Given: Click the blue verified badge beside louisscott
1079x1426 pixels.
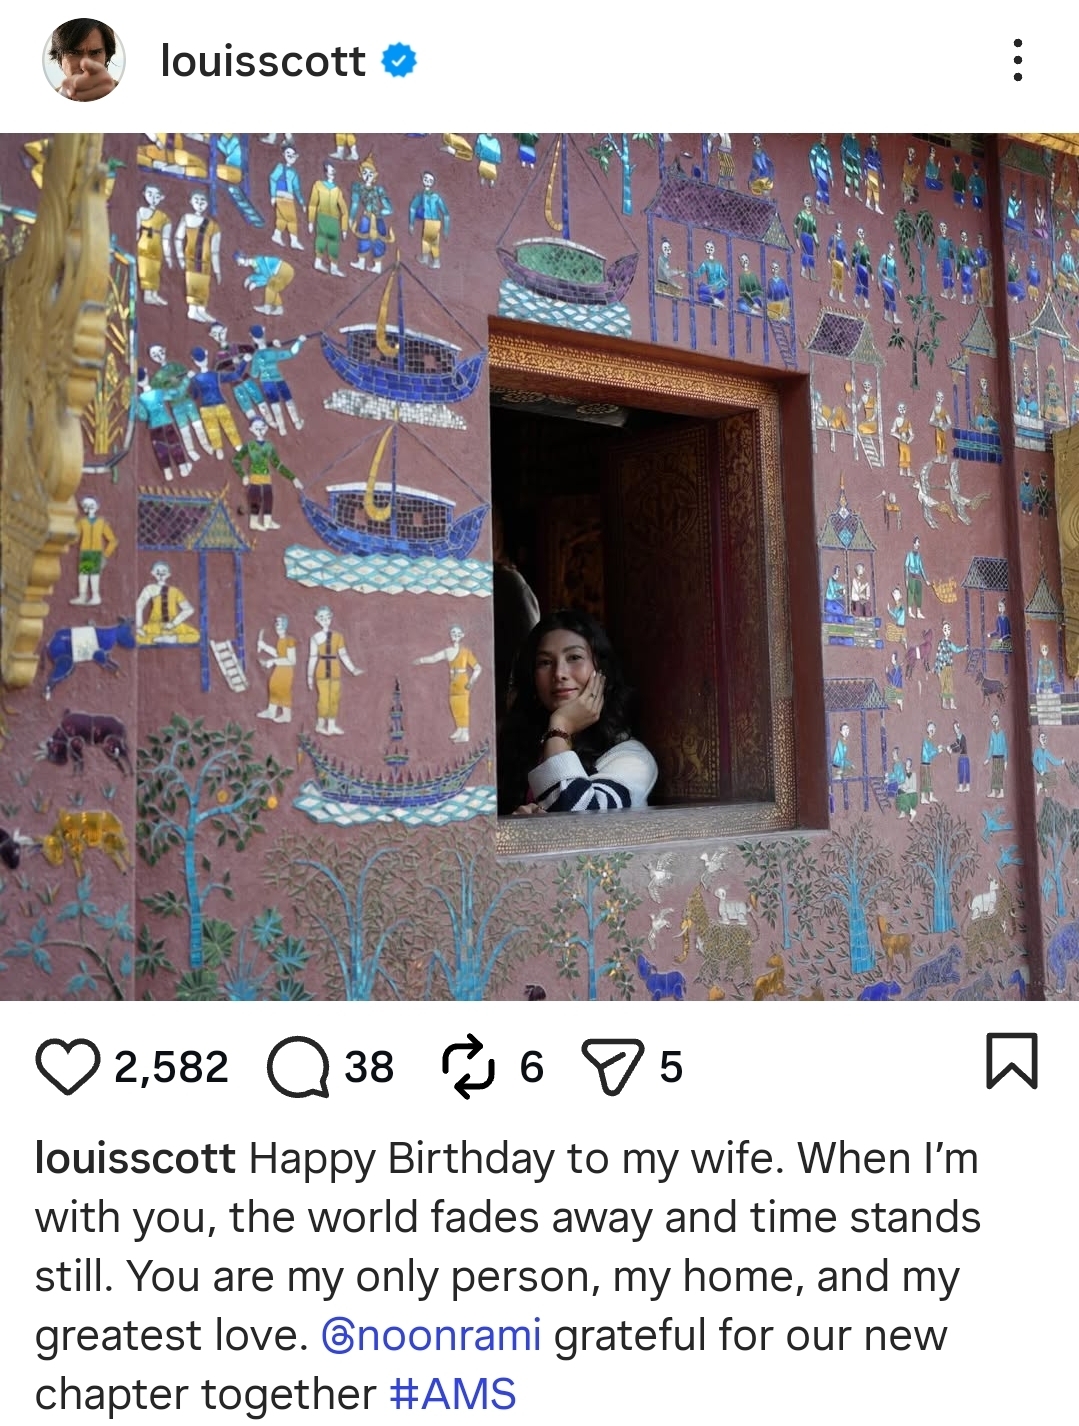Looking at the screenshot, I should point(400,61).
